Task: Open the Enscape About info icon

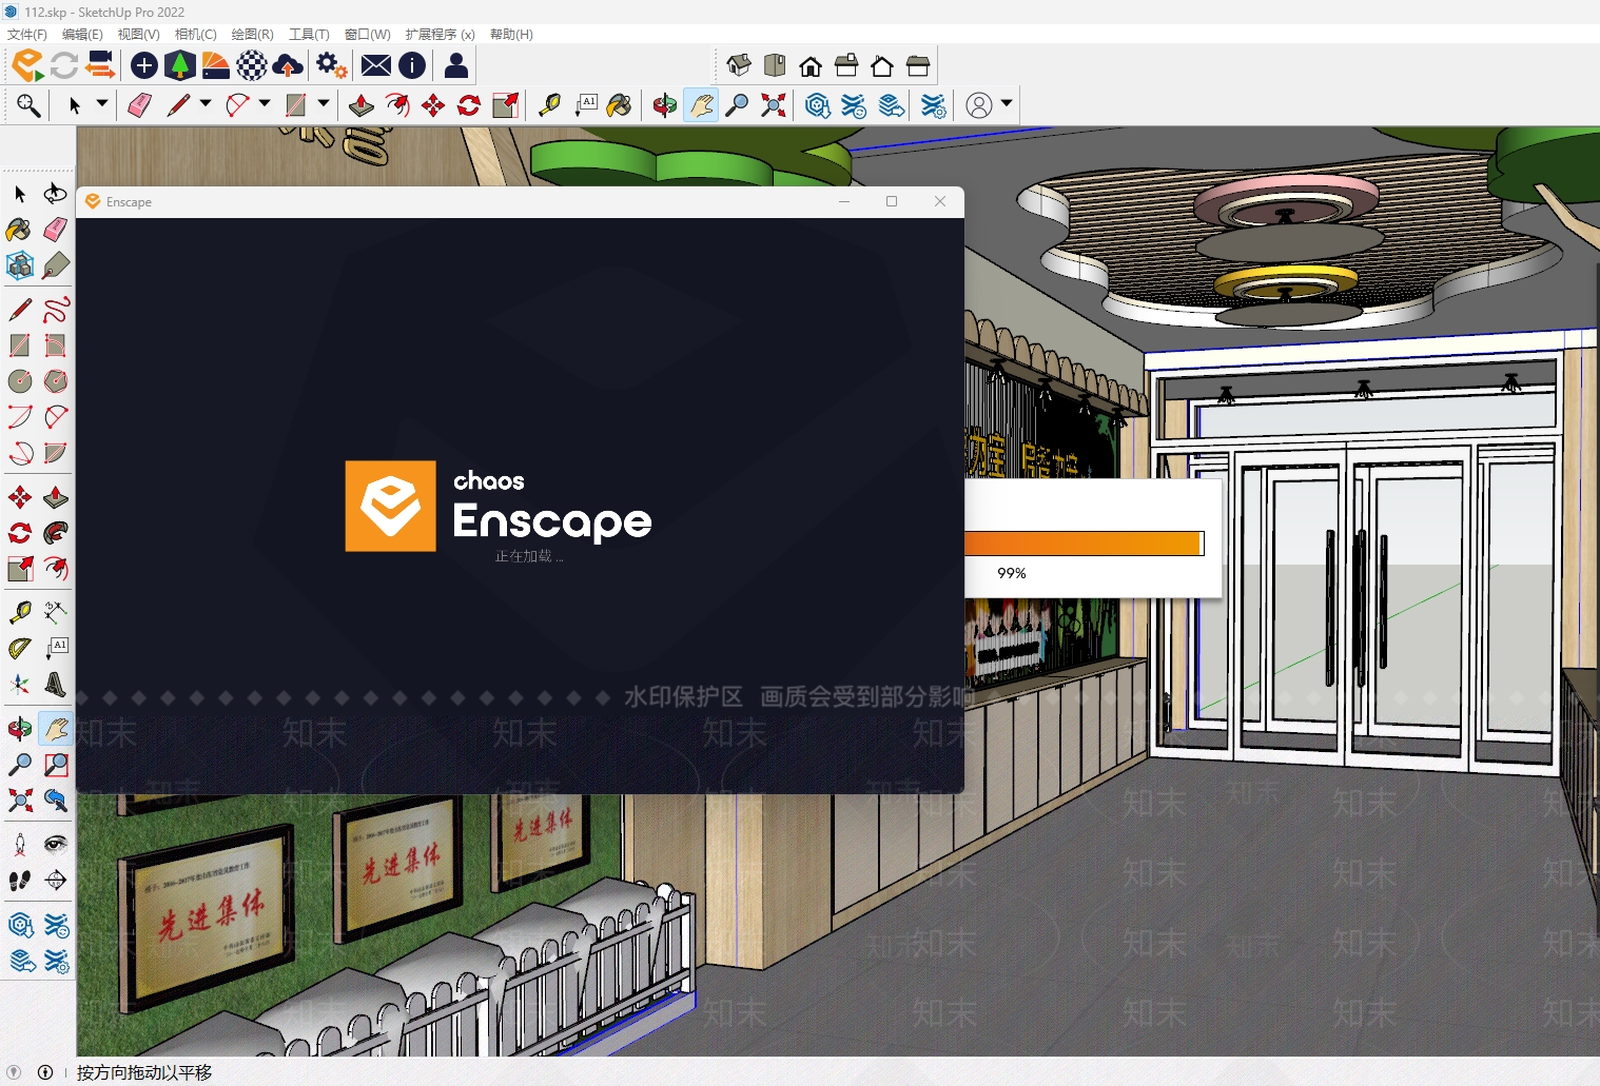Action: 412,66
